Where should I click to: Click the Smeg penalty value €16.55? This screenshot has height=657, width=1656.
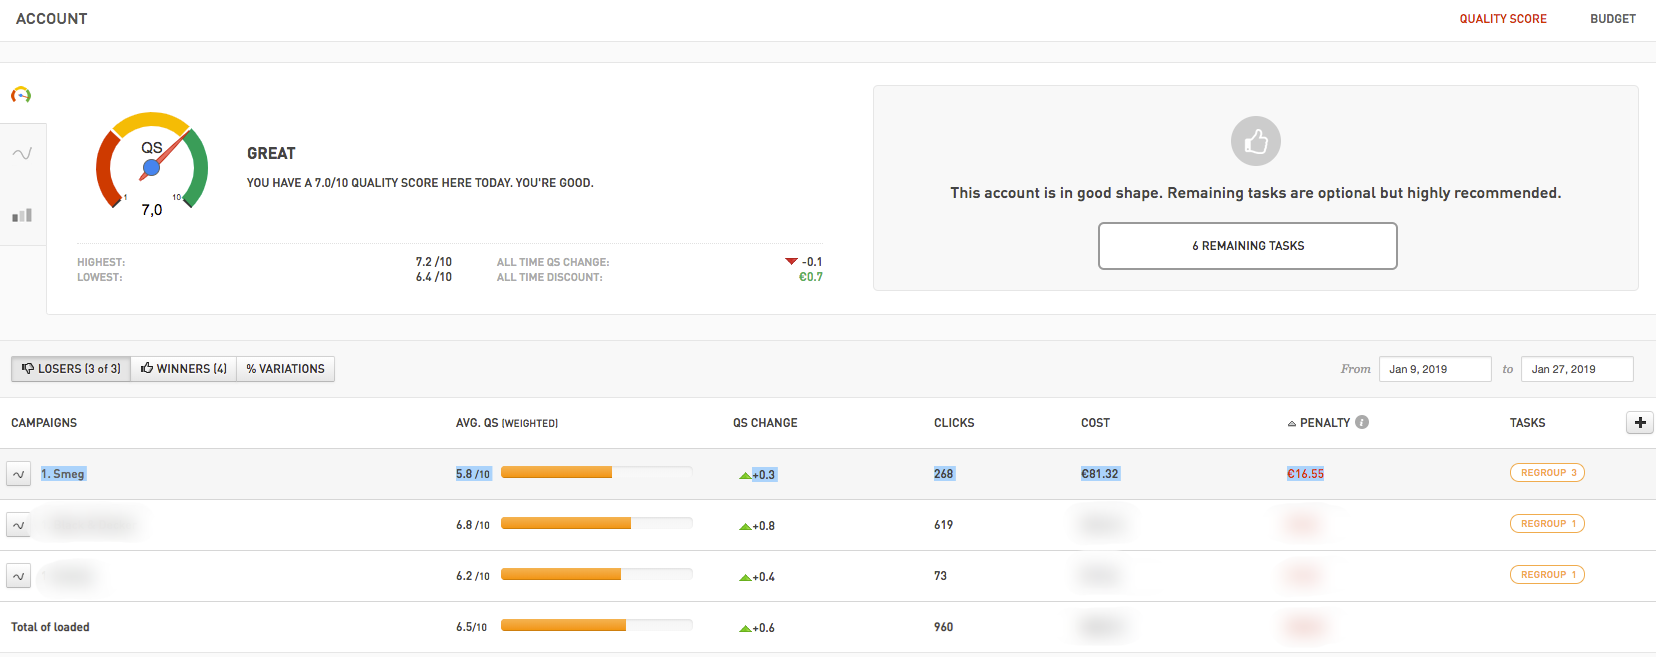(x=1305, y=474)
